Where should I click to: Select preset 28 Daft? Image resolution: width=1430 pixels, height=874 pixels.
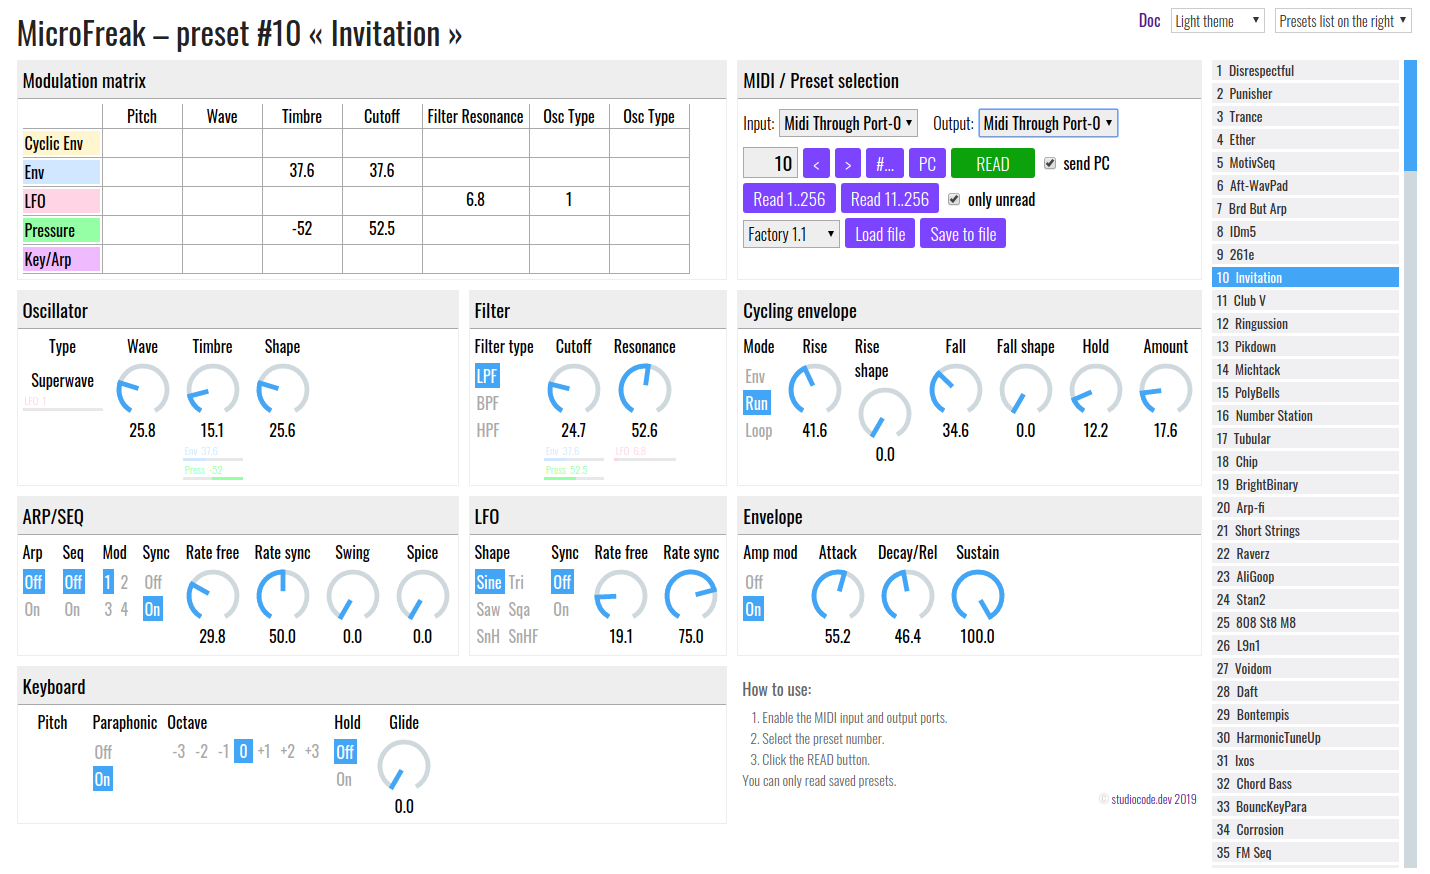pyautogui.click(x=1305, y=692)
